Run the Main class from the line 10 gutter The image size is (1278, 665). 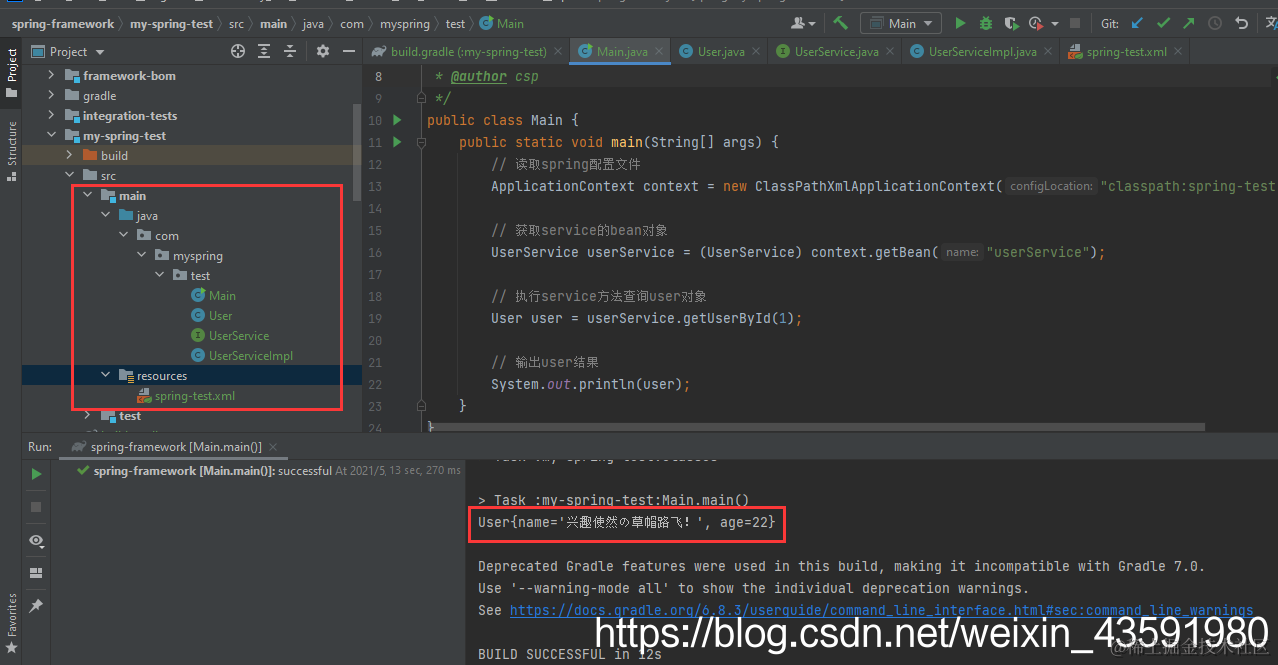point(397,120)
